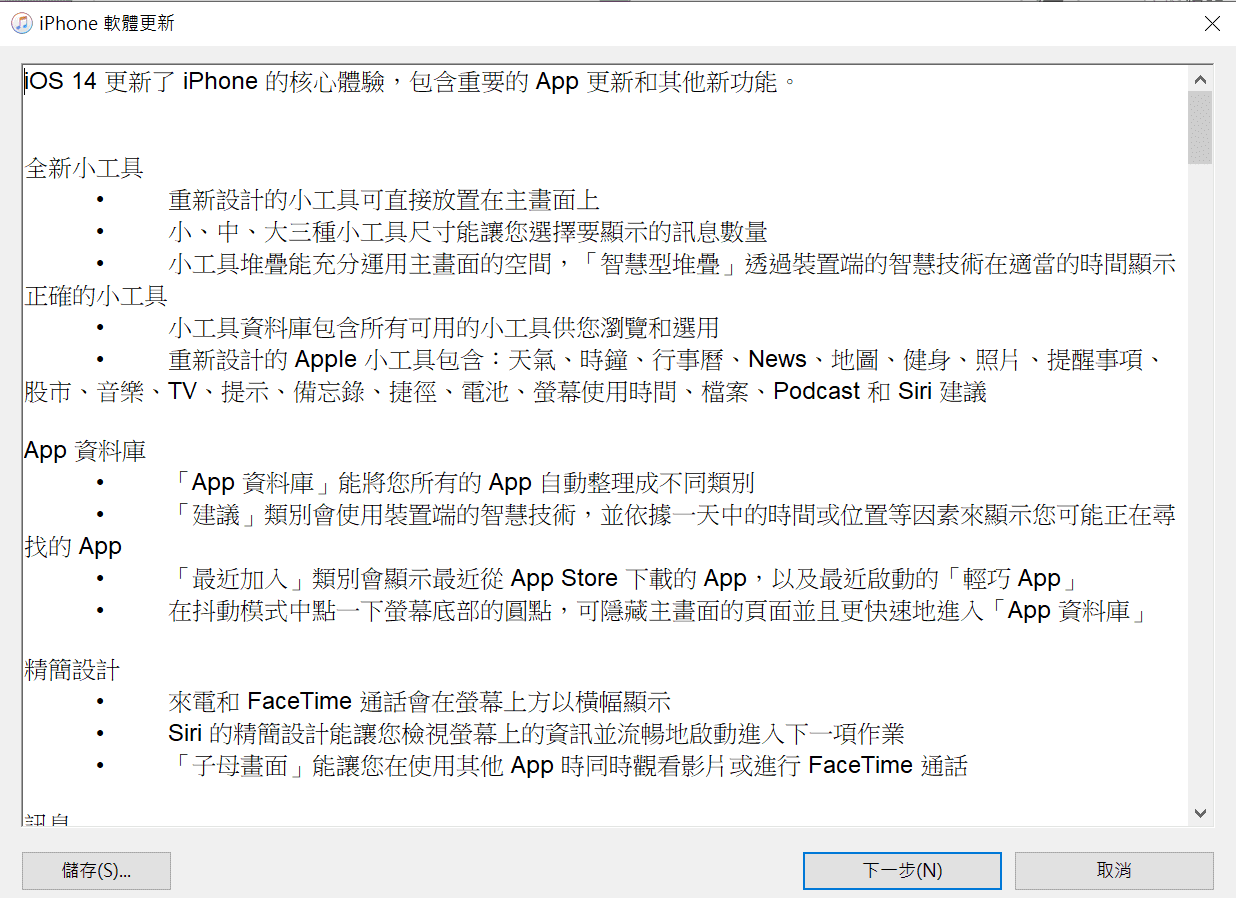Click the 全新小工具 heading text

[84, 168]
